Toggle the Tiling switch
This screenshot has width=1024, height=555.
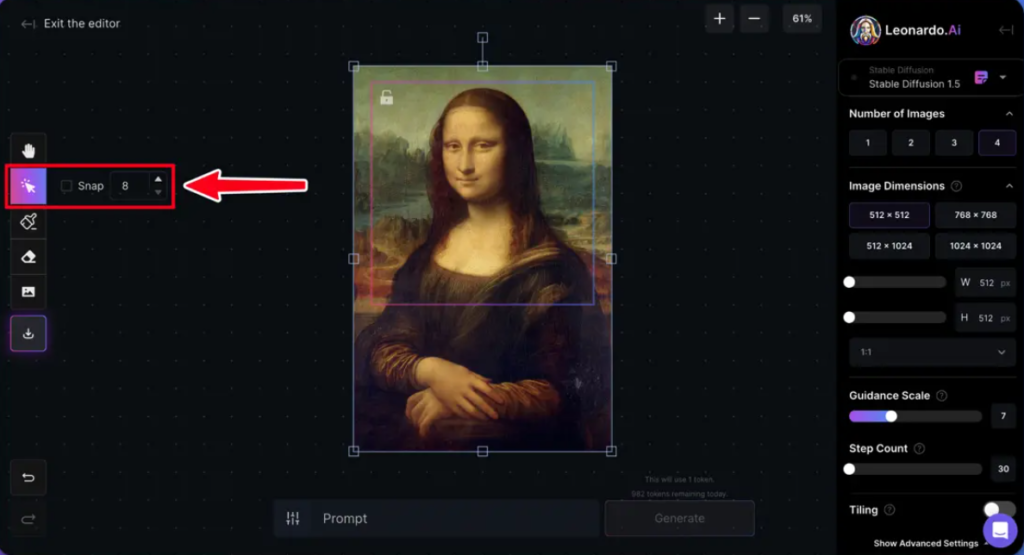click(x=999, y=509)
